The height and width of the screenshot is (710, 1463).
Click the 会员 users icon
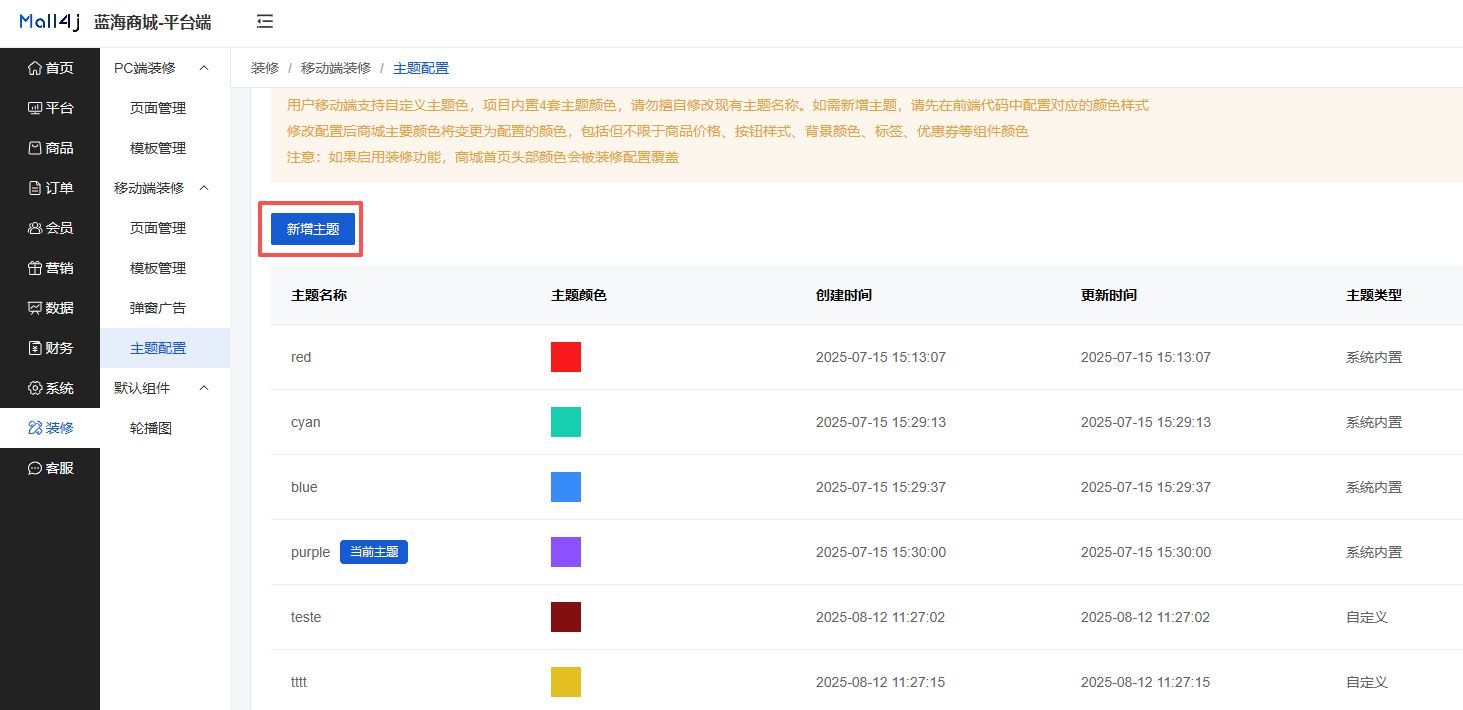tap(35, 228)
